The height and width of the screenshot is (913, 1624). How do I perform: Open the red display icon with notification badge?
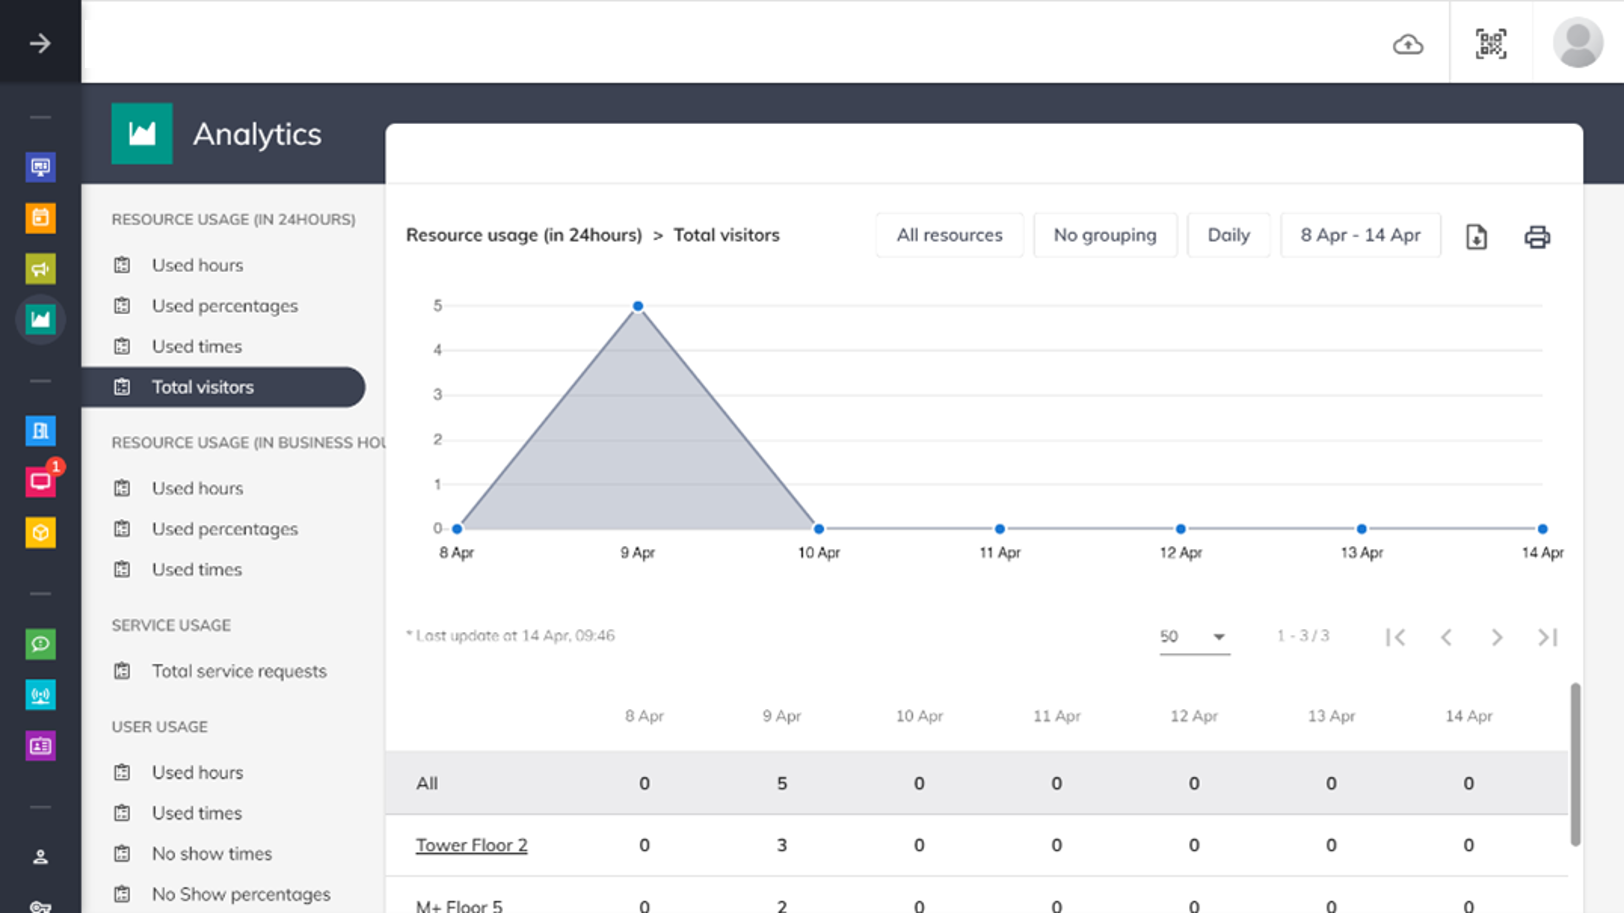[x=40, y=482]
